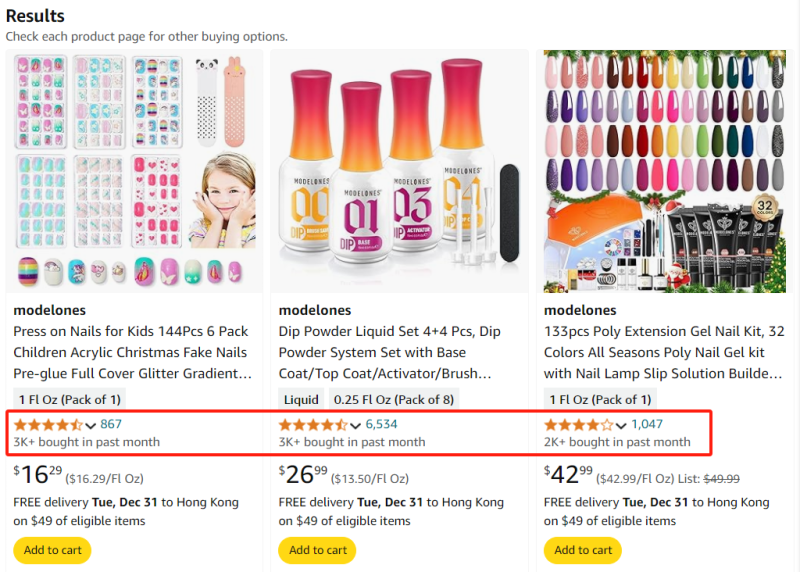Expand rating breakdown for Poly Gel Nail Kit
Viewport: 800px width, 572px height.
point(621,426)
